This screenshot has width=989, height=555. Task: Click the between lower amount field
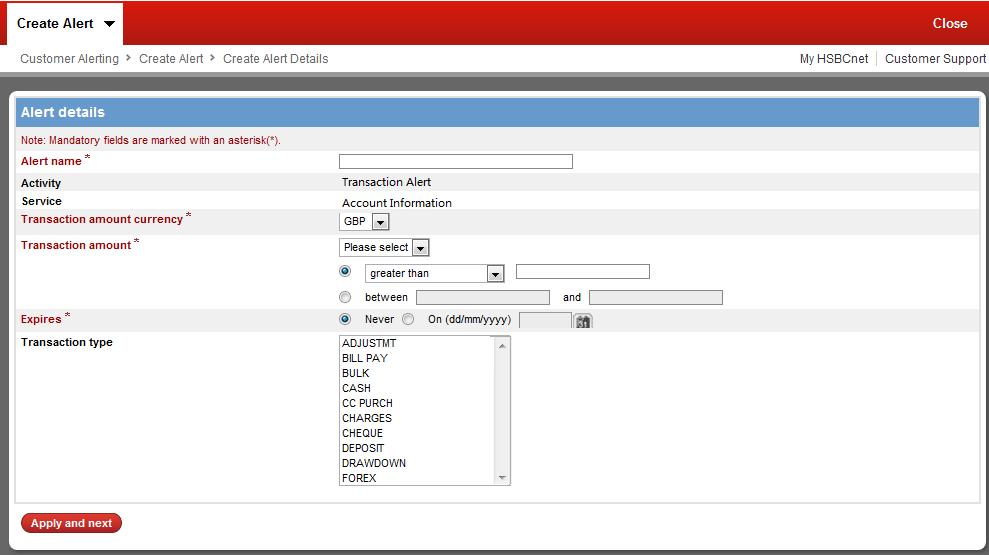[483, 298]
